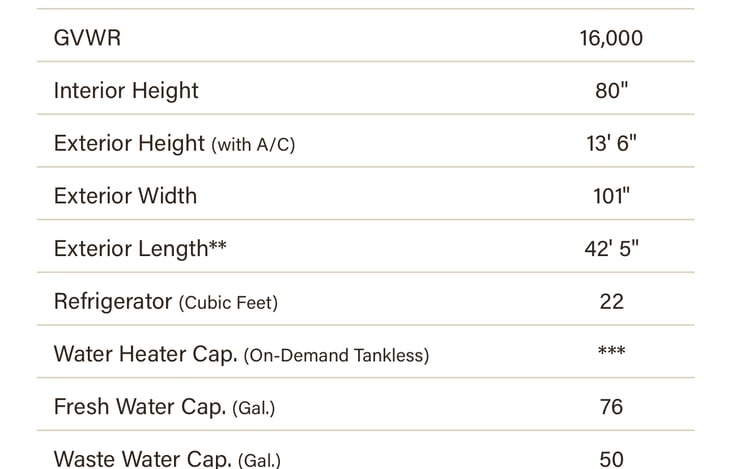
Task: Select the waste water value 50
Action: 611,459
